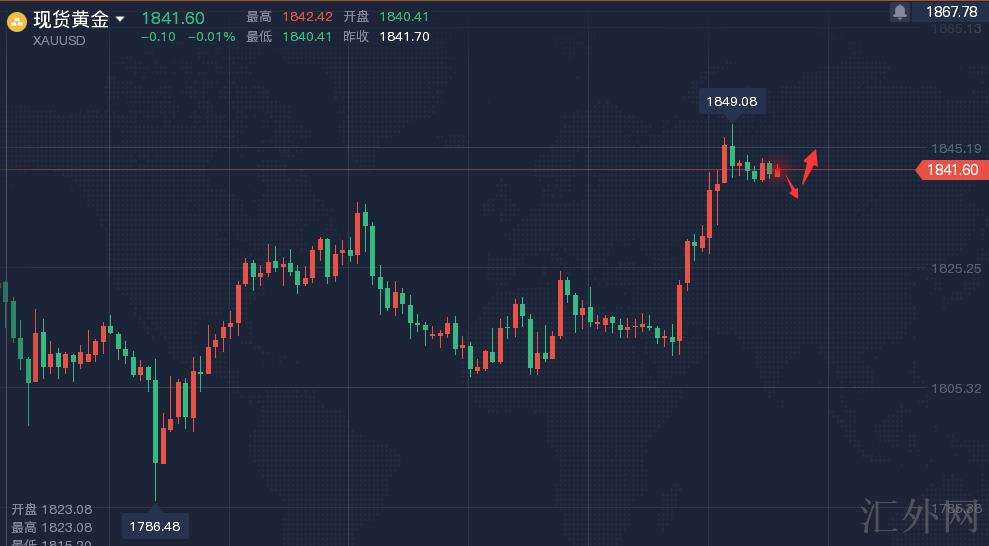Click the red upward arrow annotation
This screenshot has height=546, width=989.
click(810, 165)
